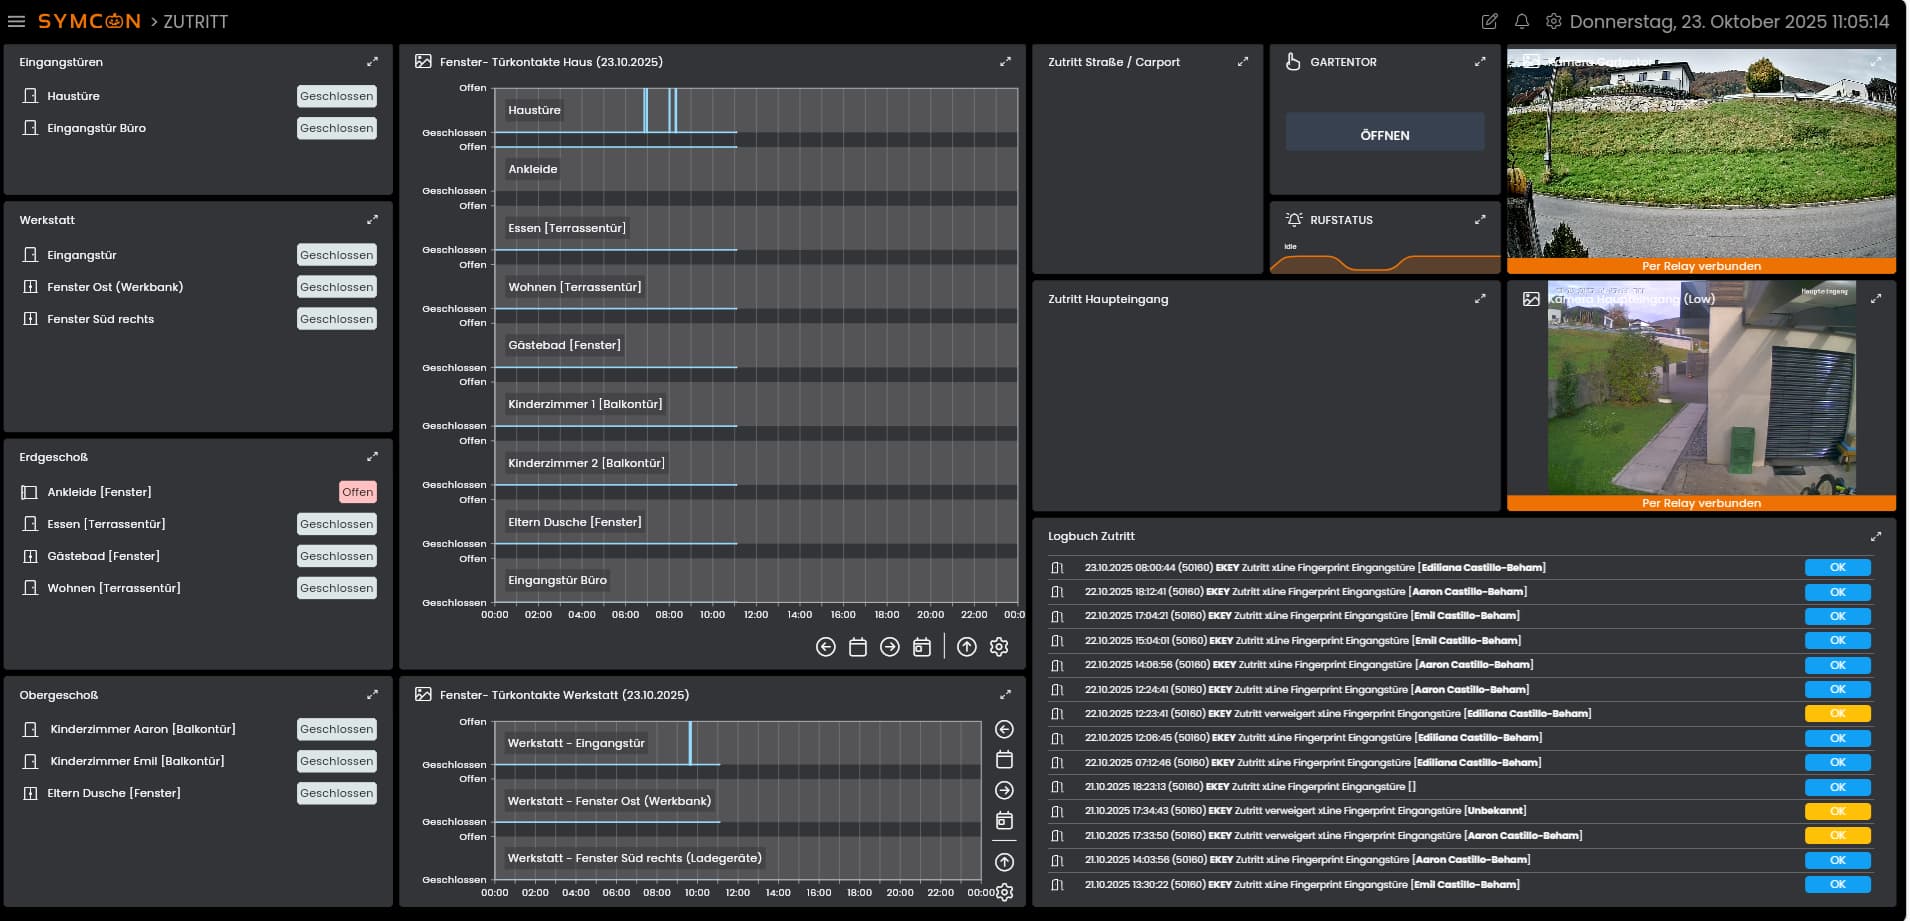Open Haus chart settings gear

coord(998,647)
